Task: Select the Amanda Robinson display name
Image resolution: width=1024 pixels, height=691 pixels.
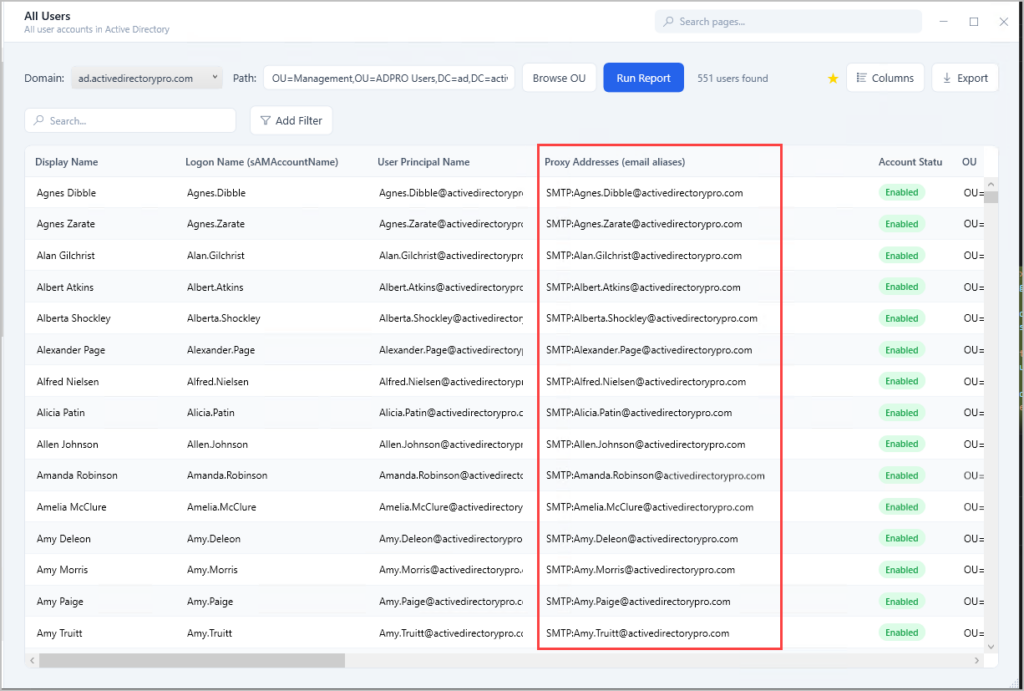Action: pyautogui.click(x=77, y=475)
